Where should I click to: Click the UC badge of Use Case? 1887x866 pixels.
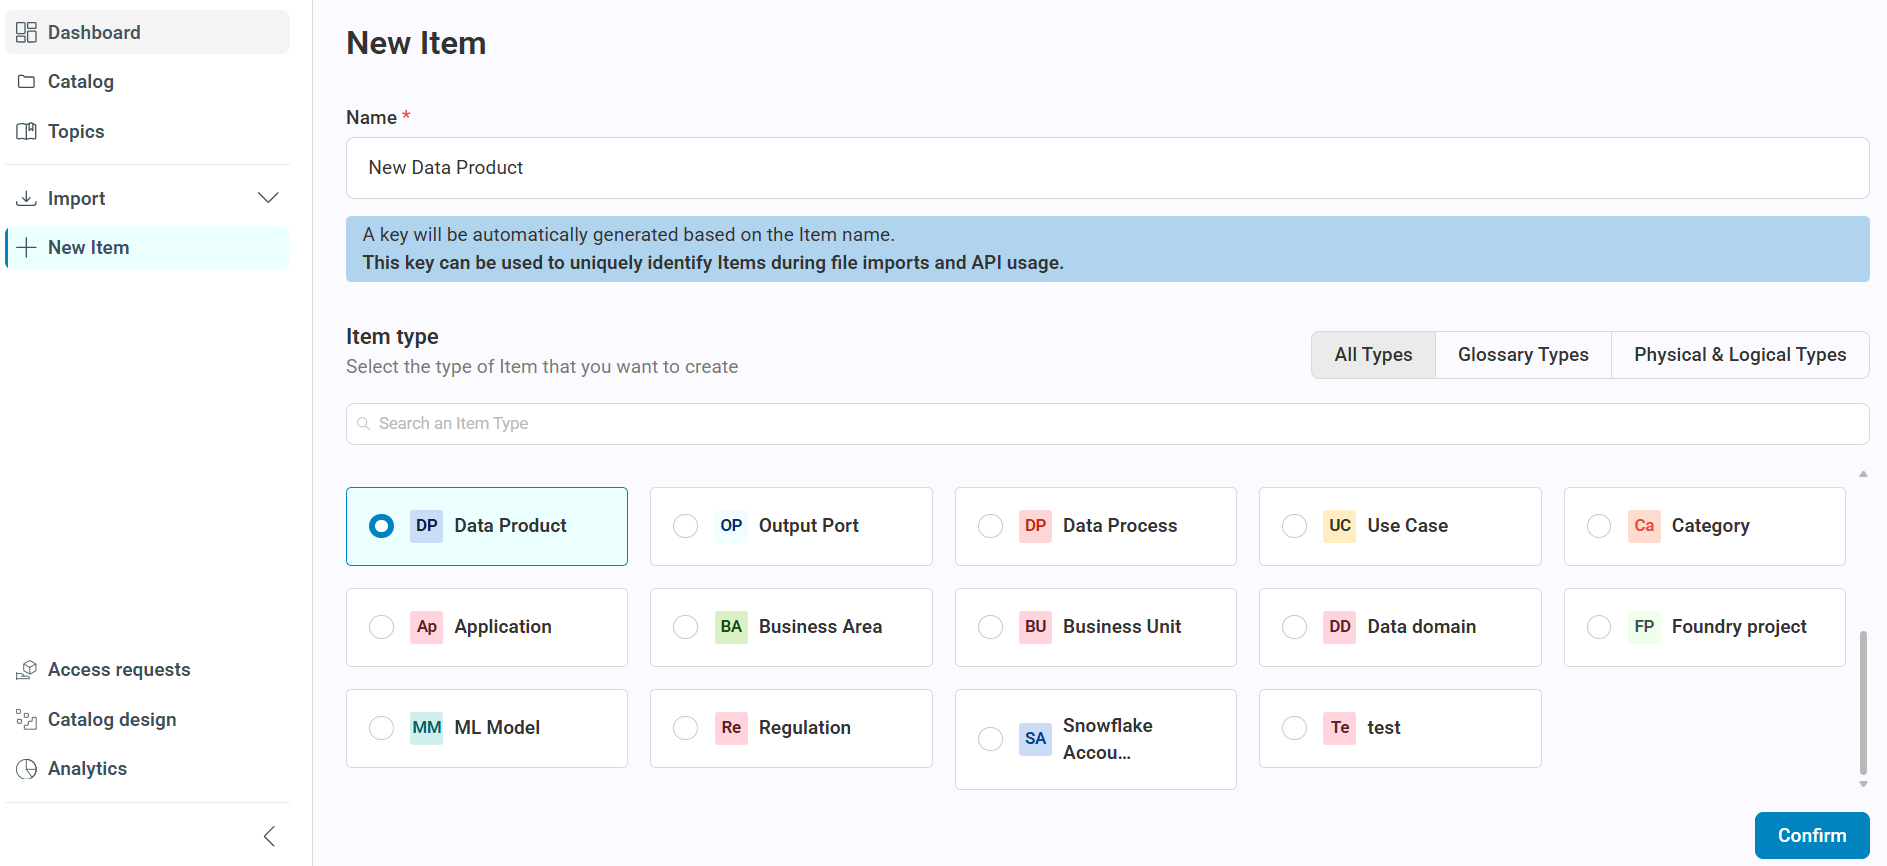[x=1340, y=526]
